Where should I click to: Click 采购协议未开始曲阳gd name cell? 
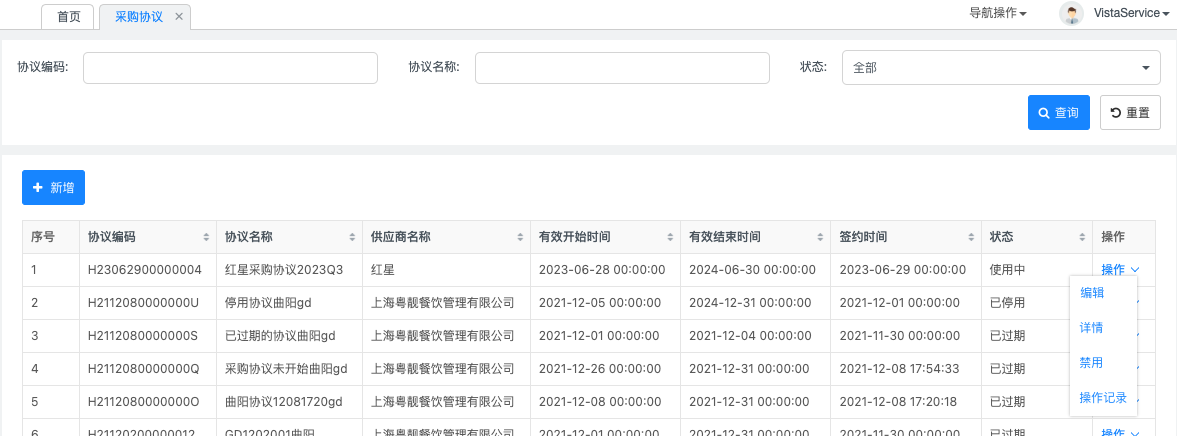pyautogui.click(x=289, y=369)
